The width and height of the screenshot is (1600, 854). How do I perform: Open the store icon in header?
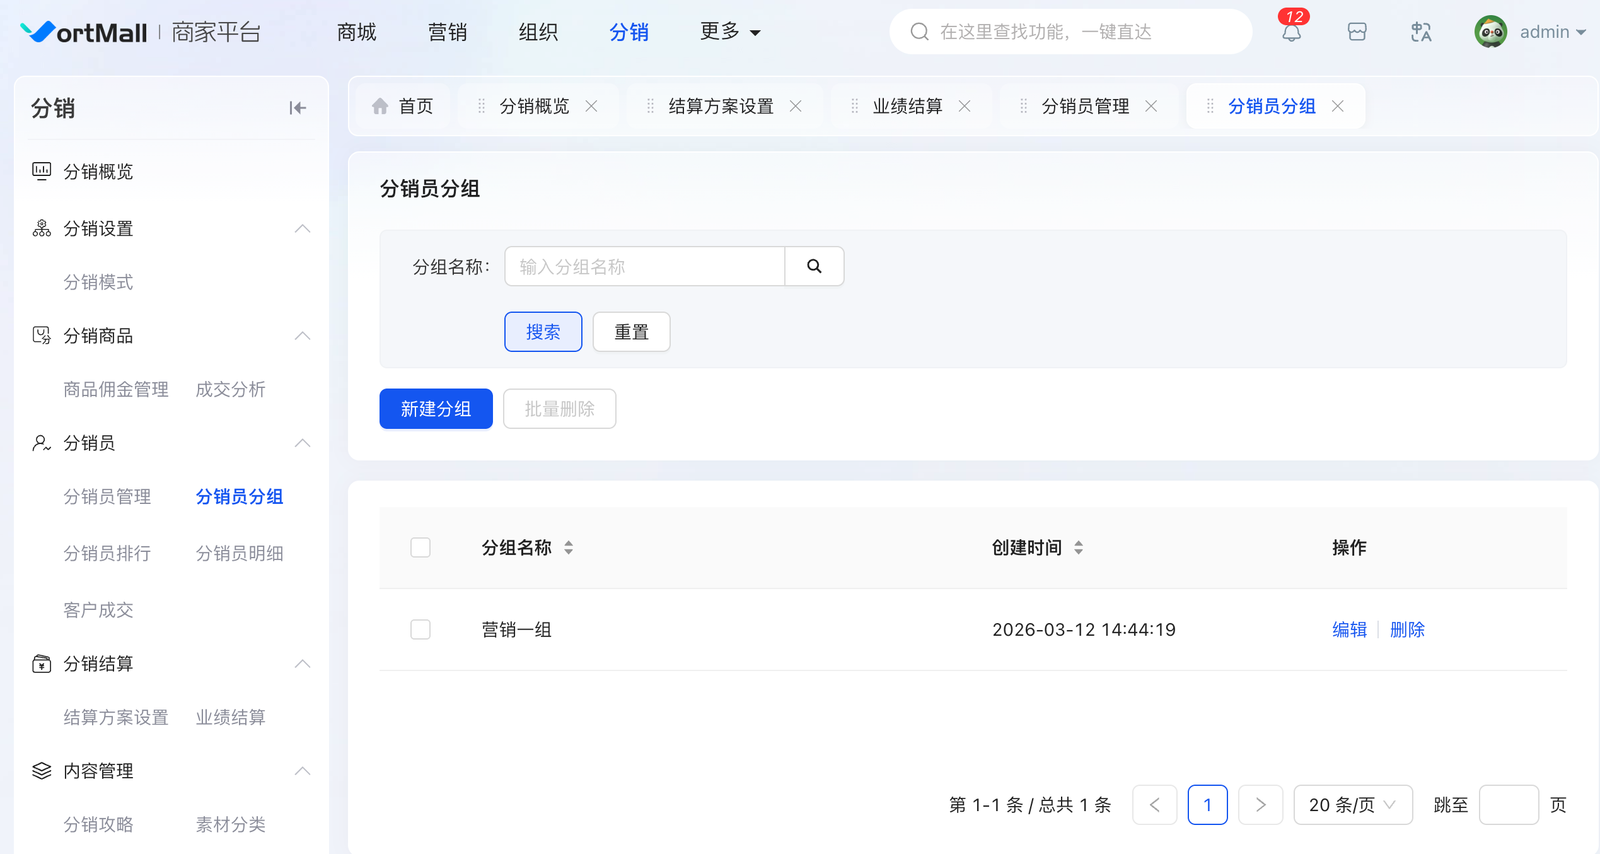(1357, 33)
